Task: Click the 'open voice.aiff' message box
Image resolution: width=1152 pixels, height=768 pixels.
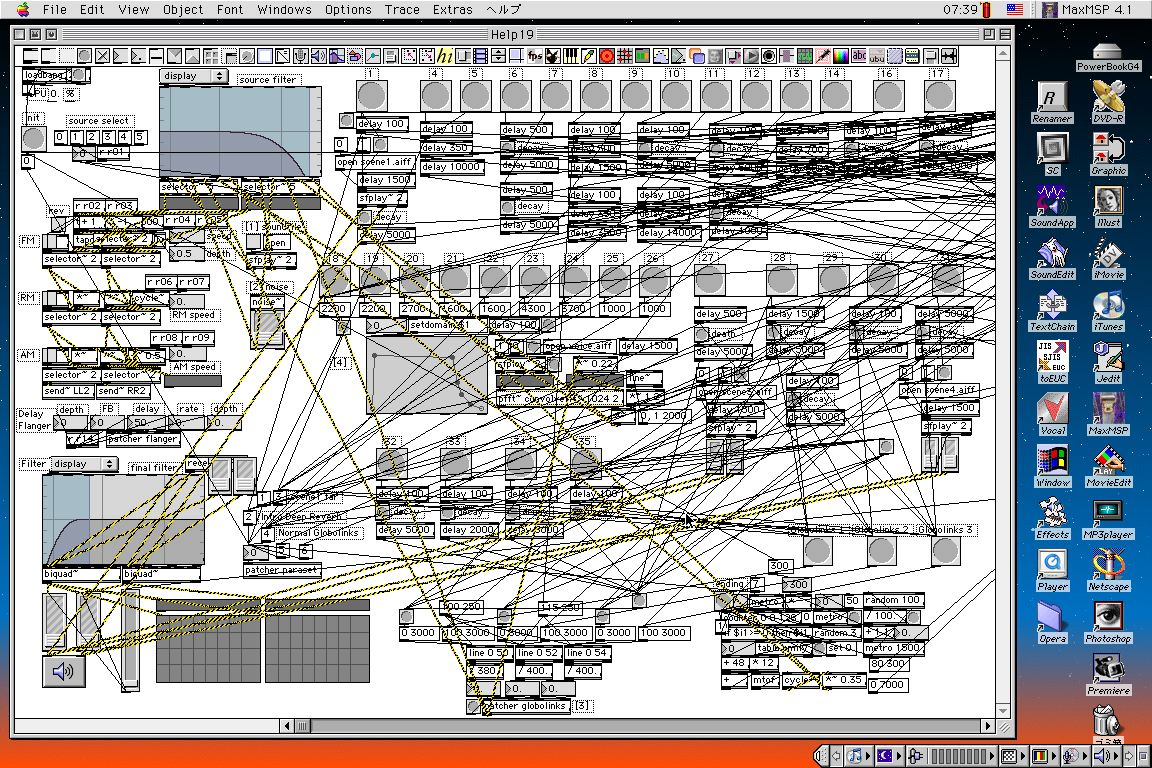Action: (x=578, y=345)
